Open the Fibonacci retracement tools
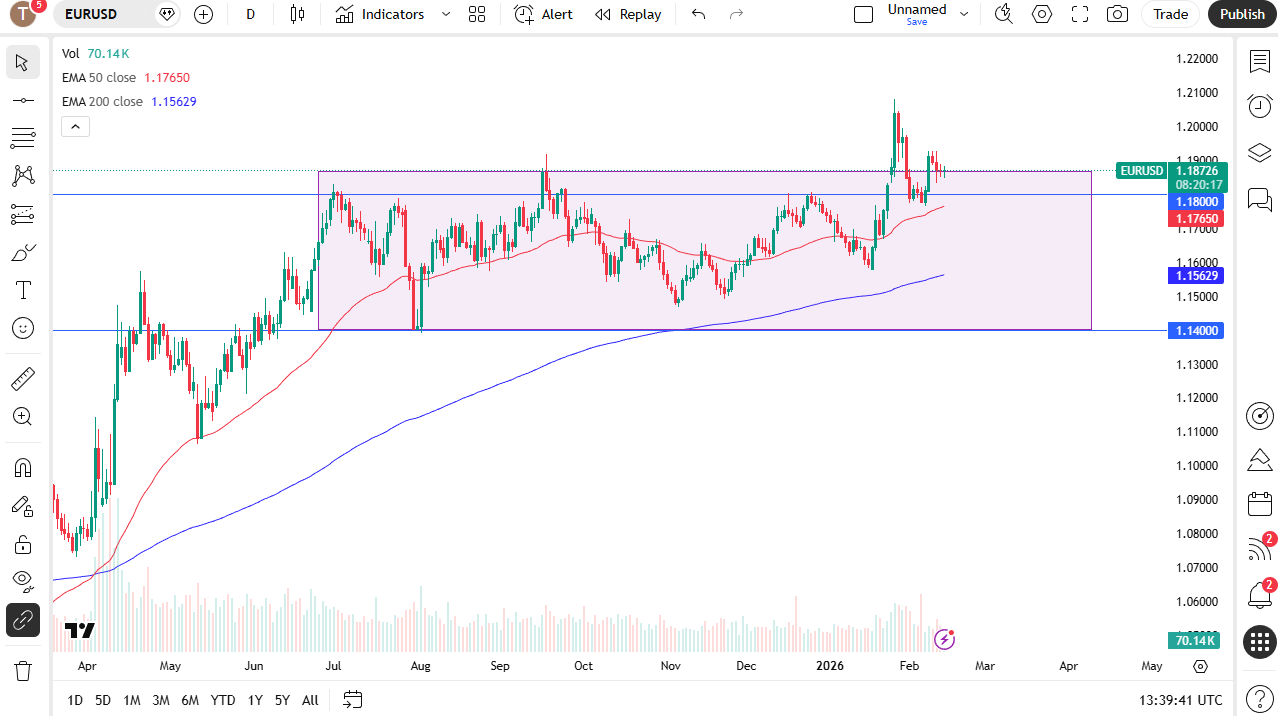The width and height of the screenshot is (1278, 716). 23,138
